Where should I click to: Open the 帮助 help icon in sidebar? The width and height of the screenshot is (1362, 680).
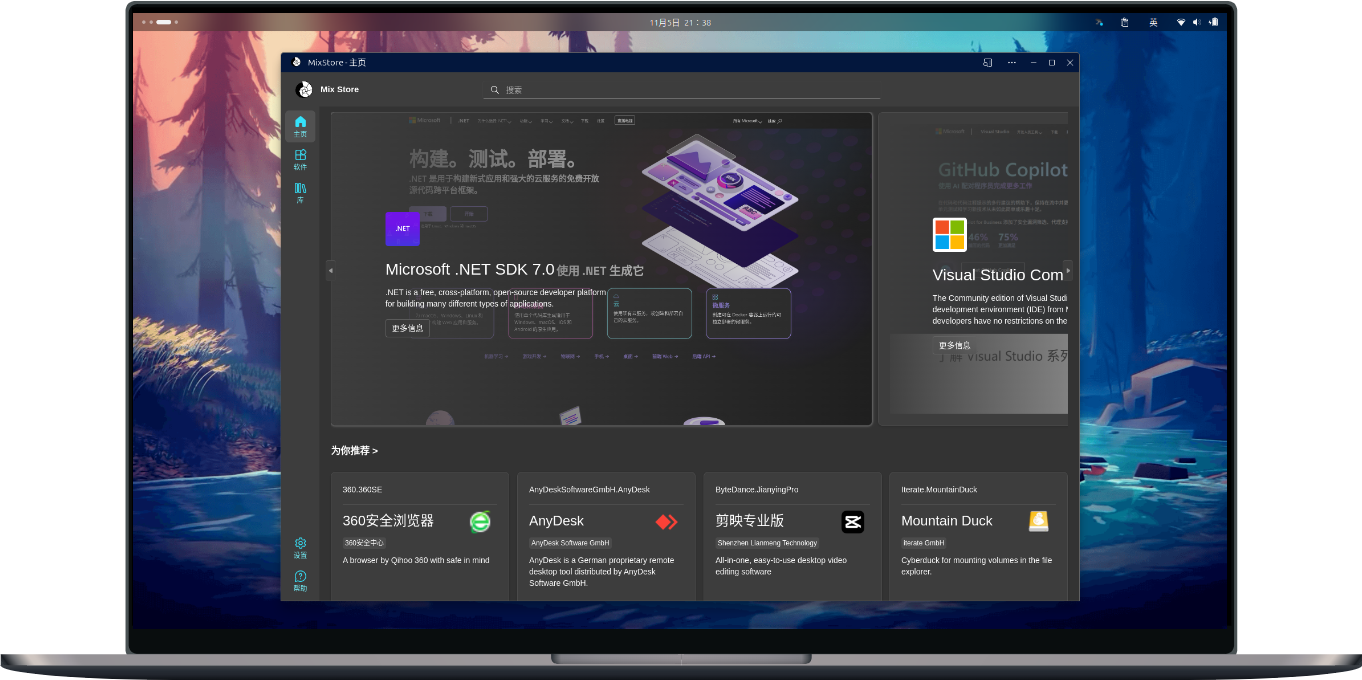tap(300, 580)
